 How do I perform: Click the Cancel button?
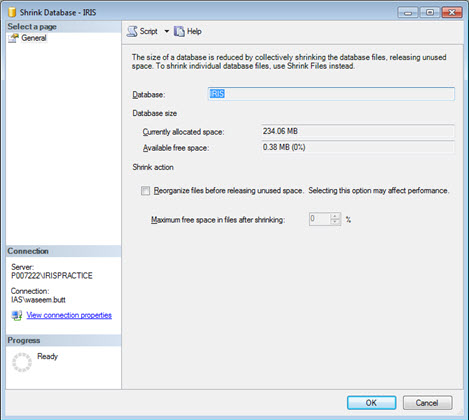click(x=427, y=403)
